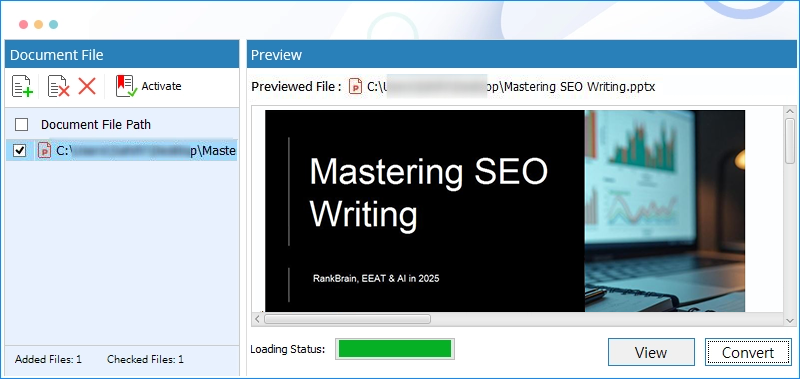Click the Checked Files: 1 status text
800x379 pixels.
click(x=145, y=359)
